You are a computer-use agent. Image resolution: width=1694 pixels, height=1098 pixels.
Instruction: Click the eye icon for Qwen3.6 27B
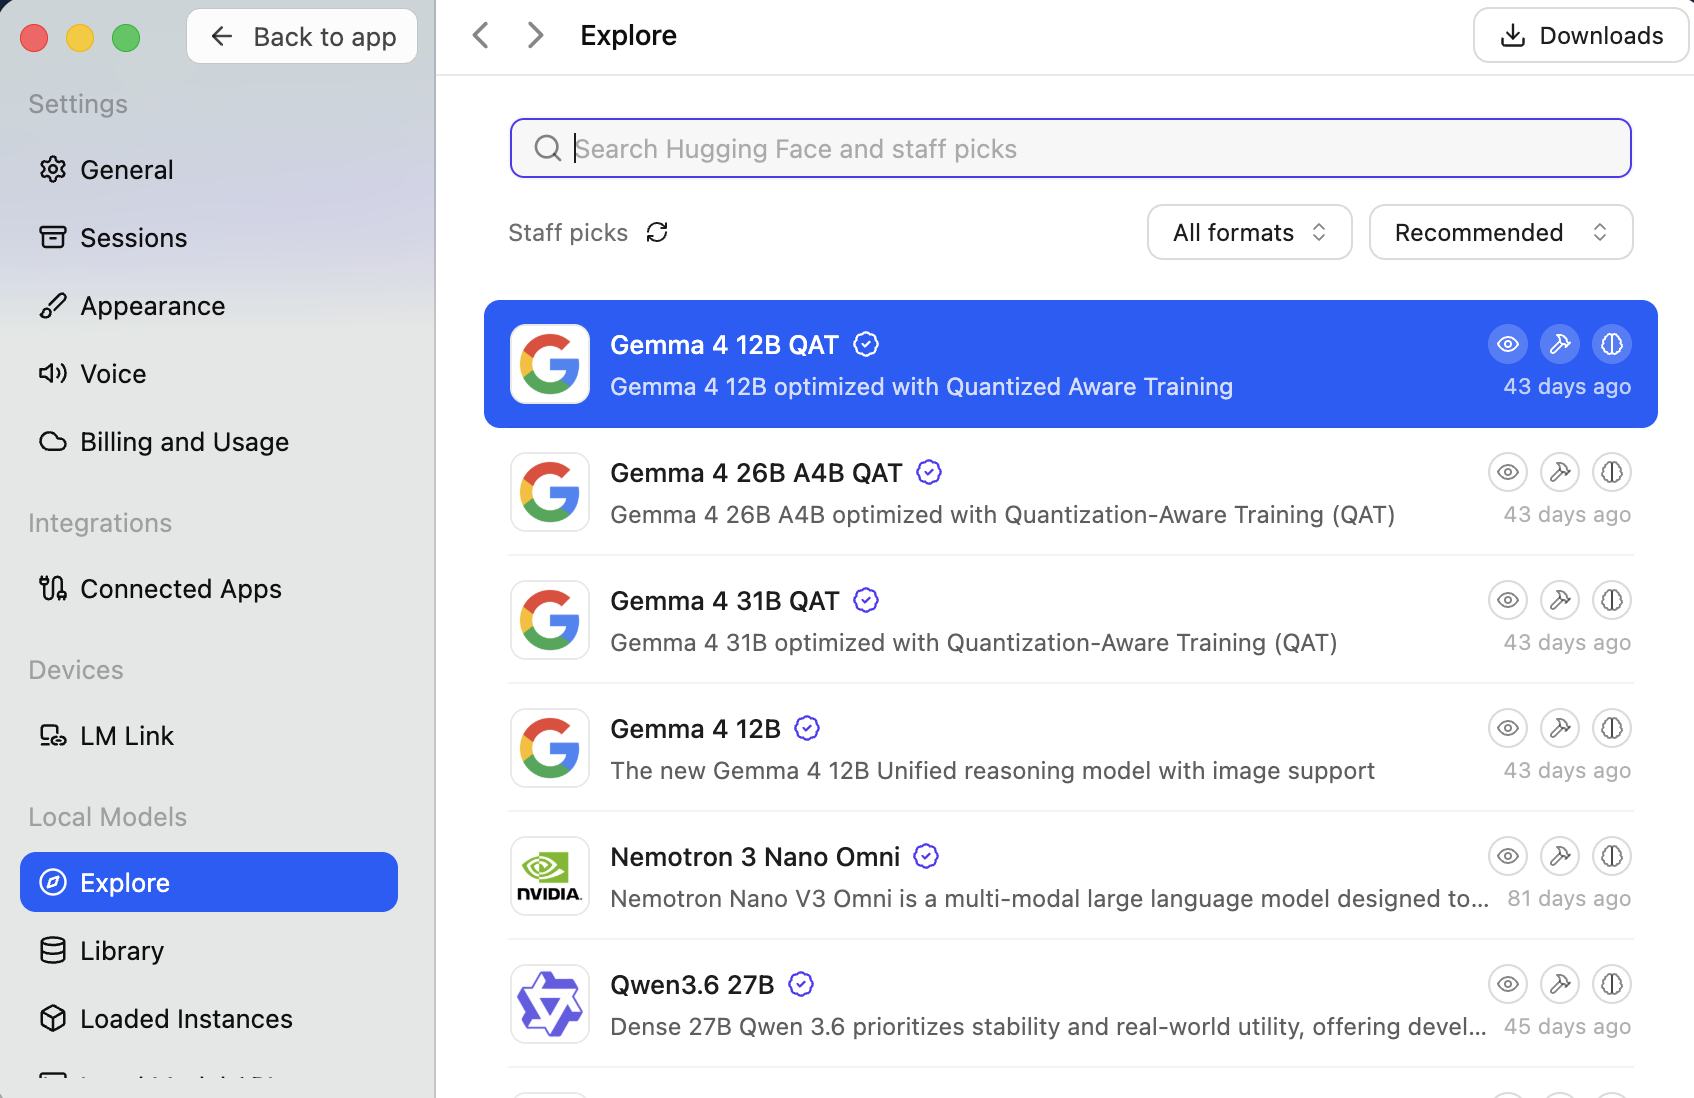1508,984
